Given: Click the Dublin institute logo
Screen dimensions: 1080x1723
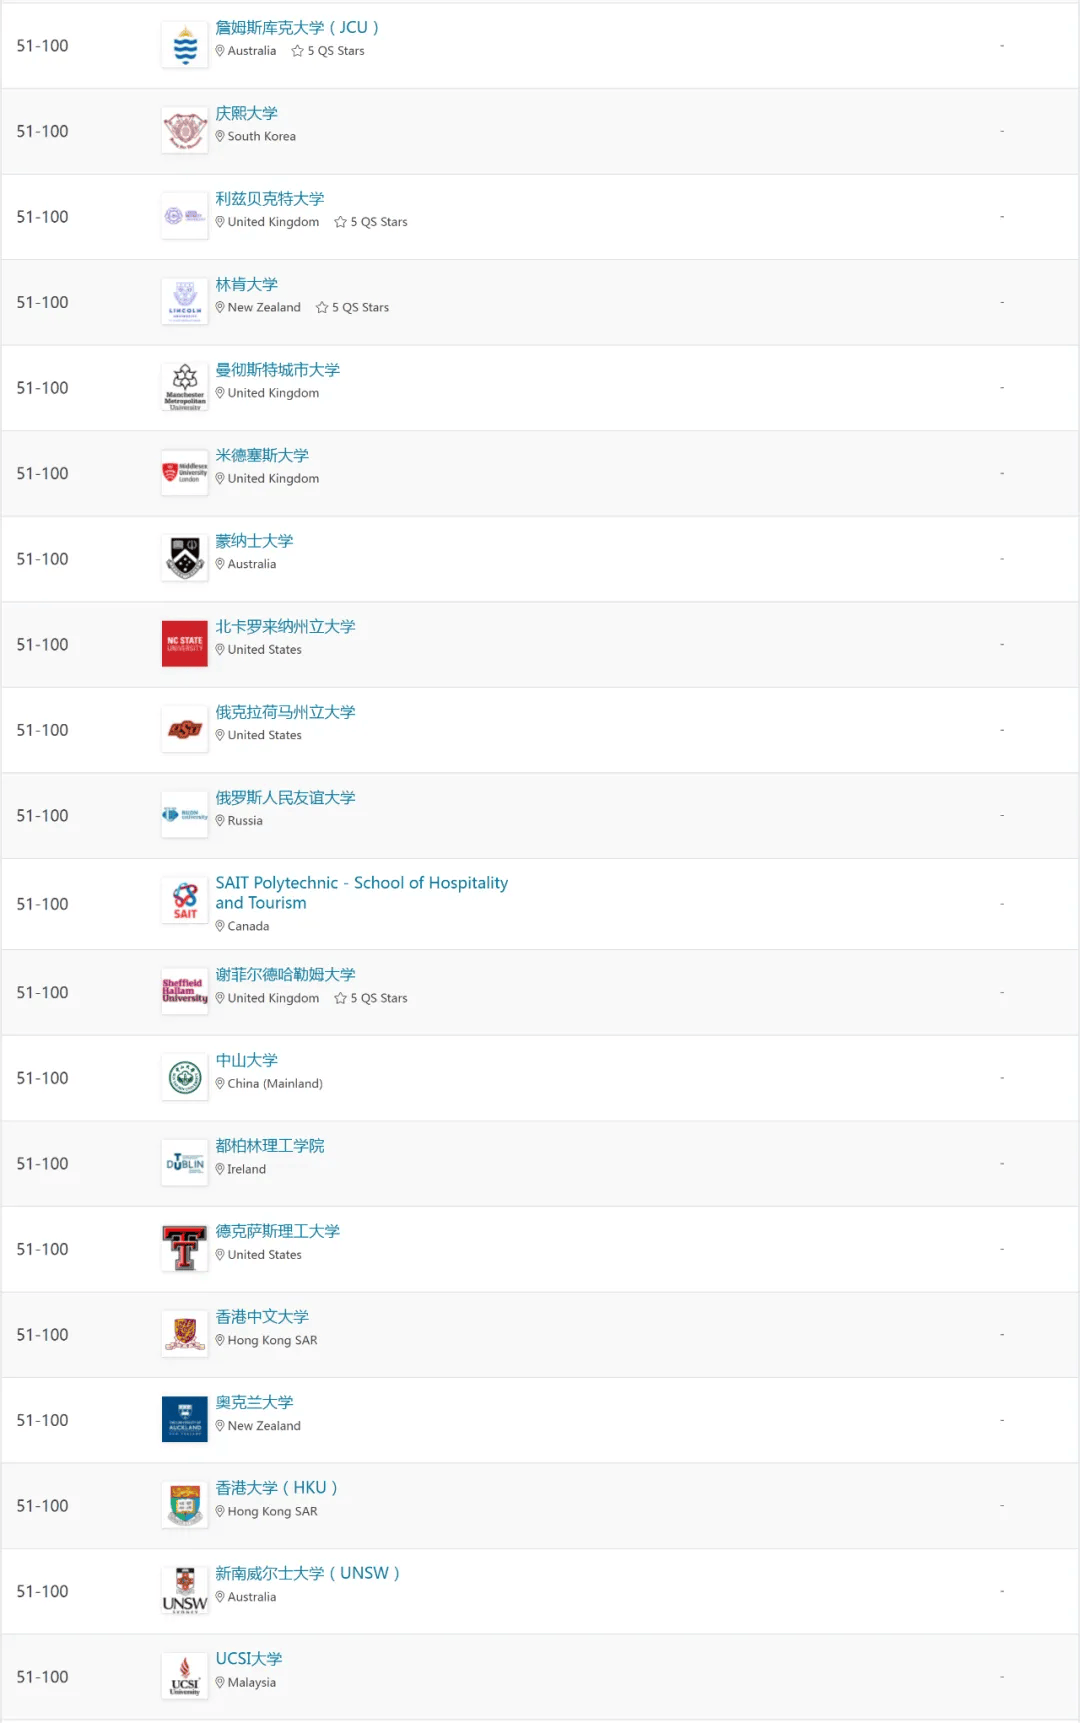Looking at the screenshot, I should pos(185,1163).
